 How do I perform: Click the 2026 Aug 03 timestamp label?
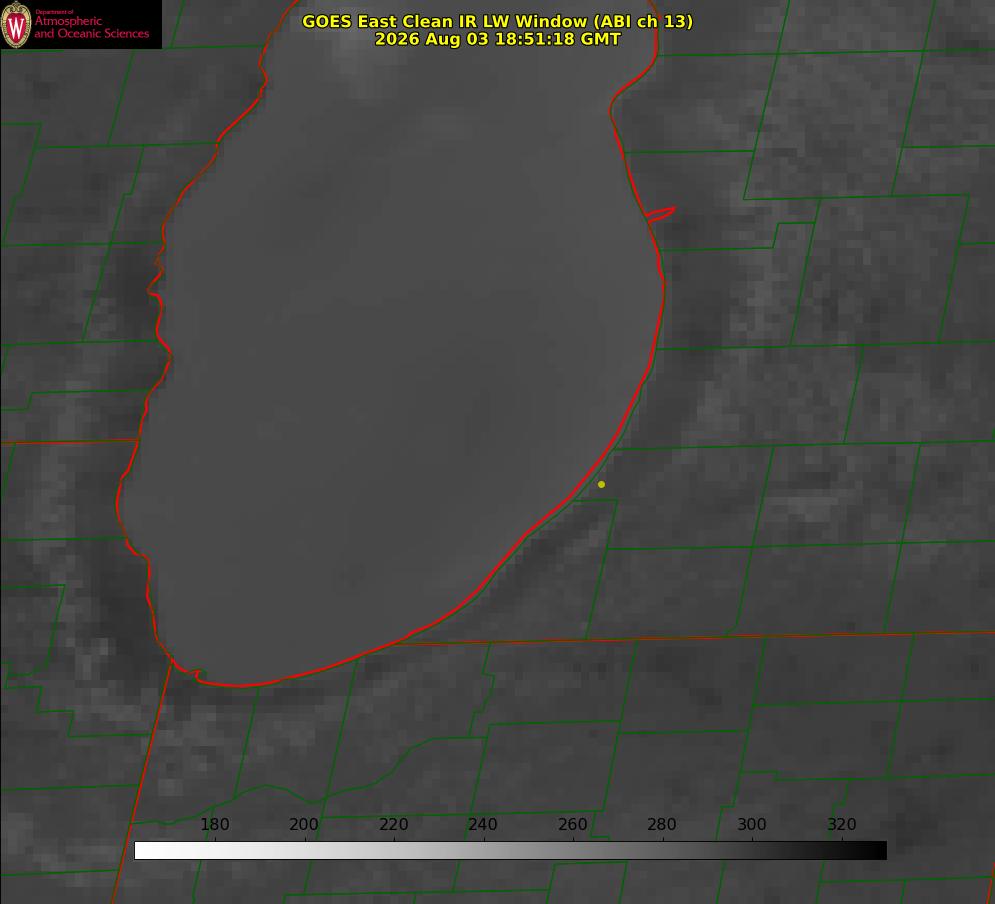pos(497,39)
